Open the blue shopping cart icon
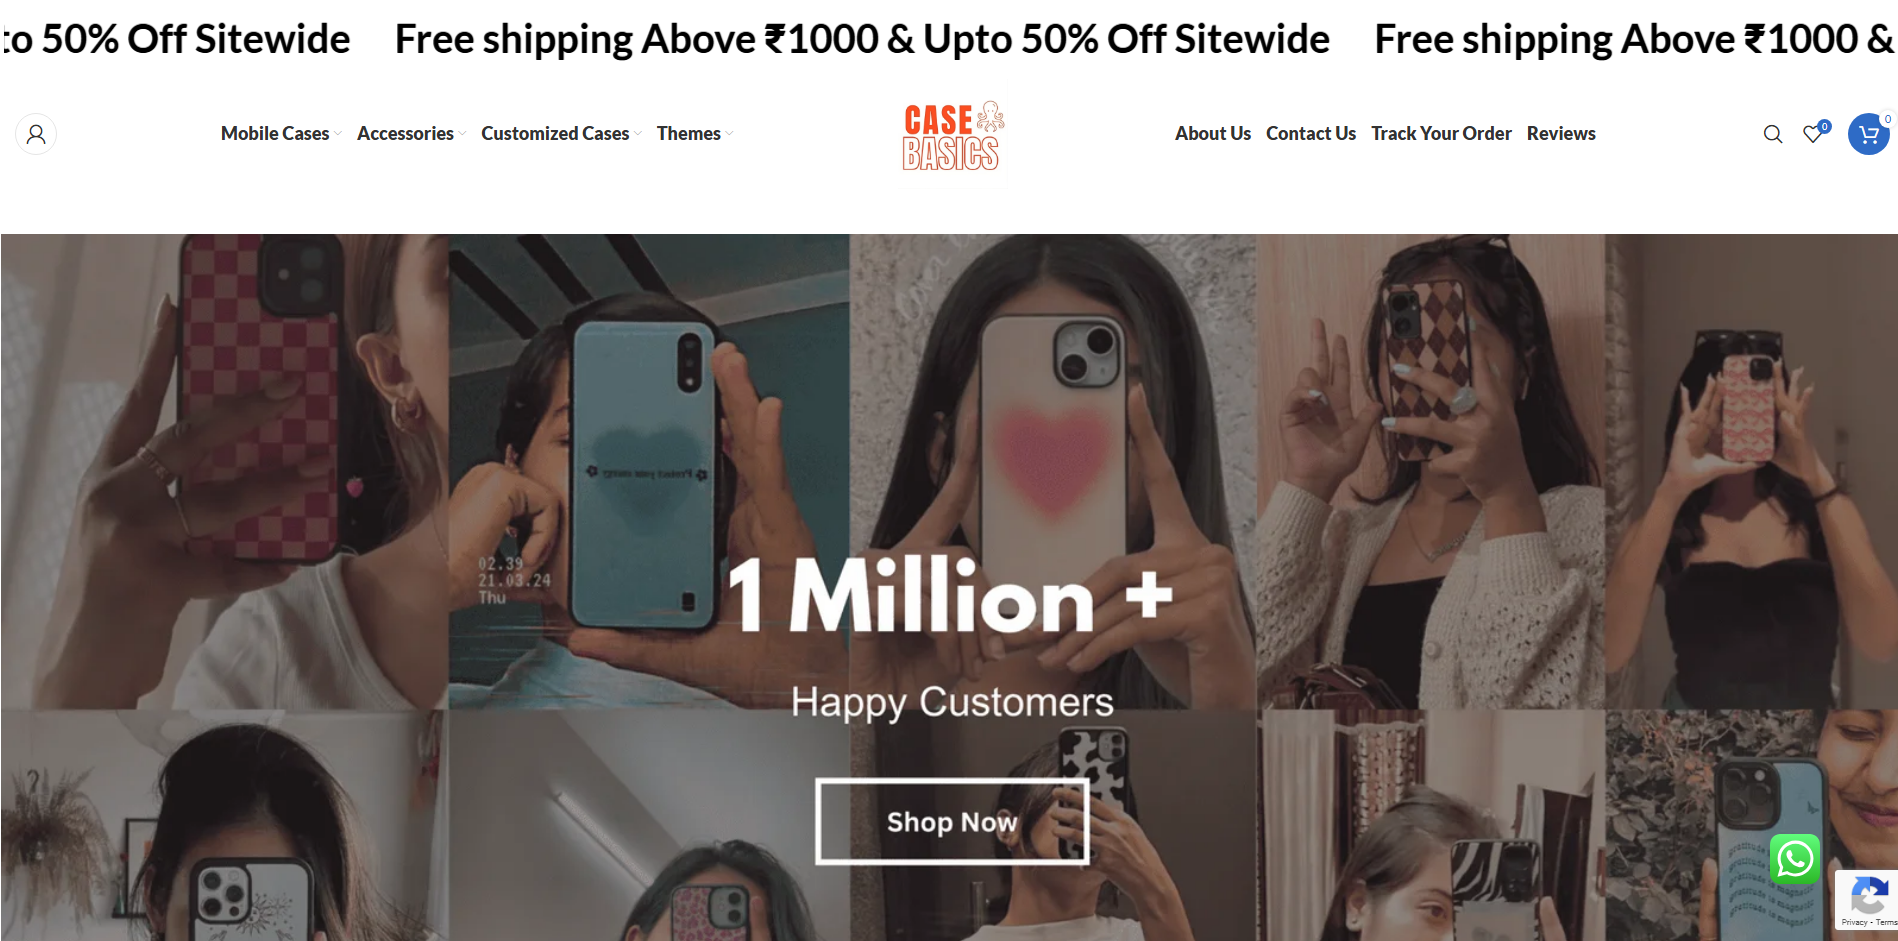 (x=1869, y=134)
